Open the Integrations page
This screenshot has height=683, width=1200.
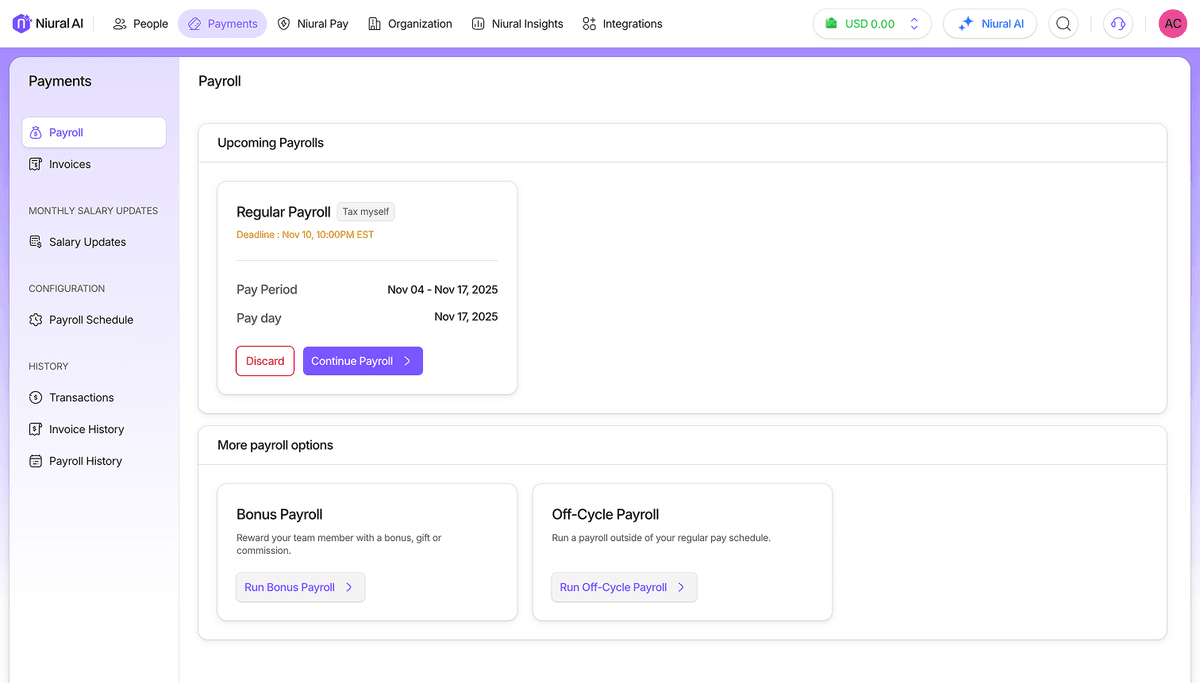point(622,23)
